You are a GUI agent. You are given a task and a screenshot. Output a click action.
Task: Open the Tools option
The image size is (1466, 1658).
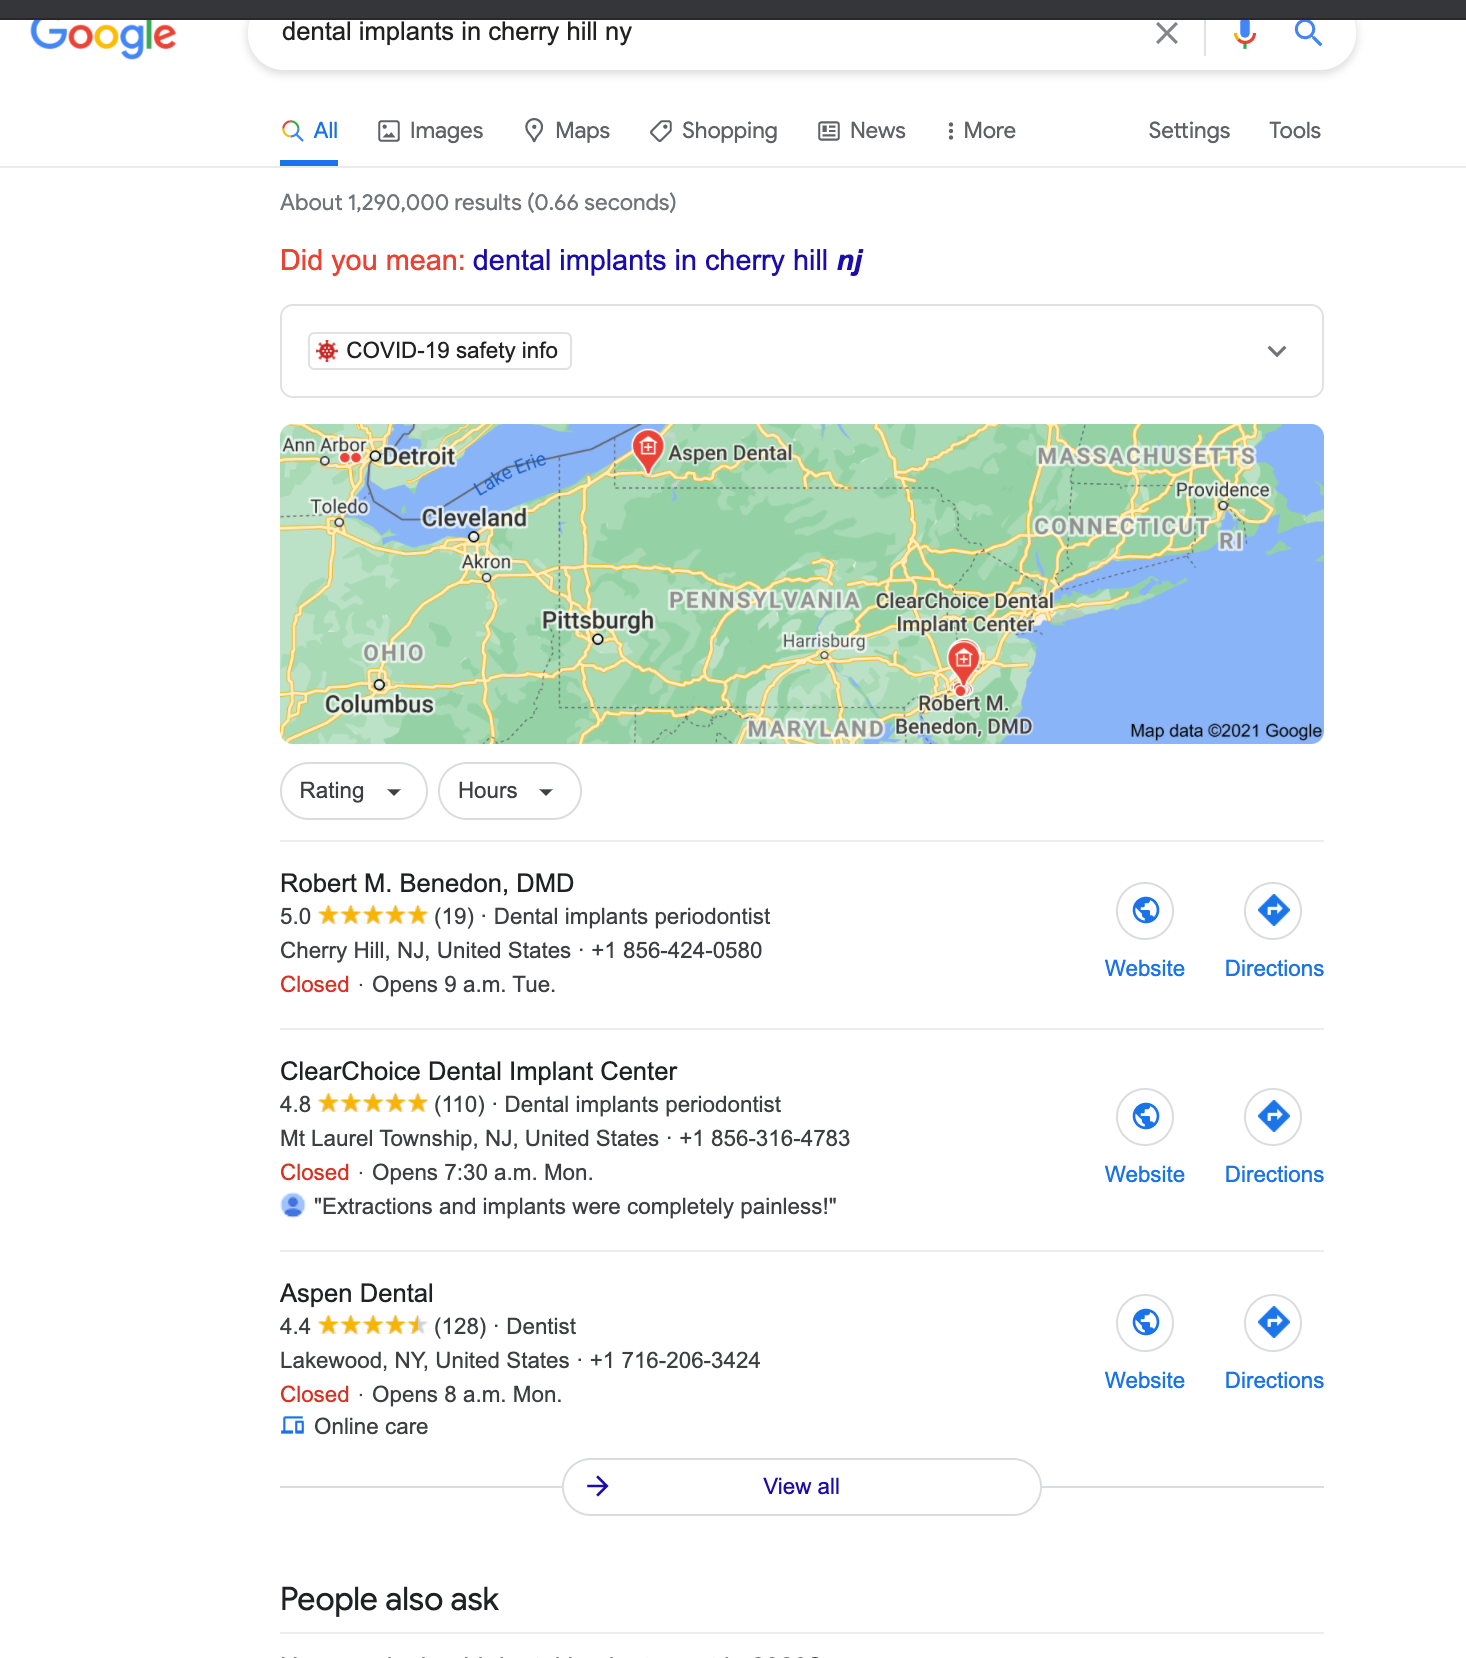(x=1294, y=131)
